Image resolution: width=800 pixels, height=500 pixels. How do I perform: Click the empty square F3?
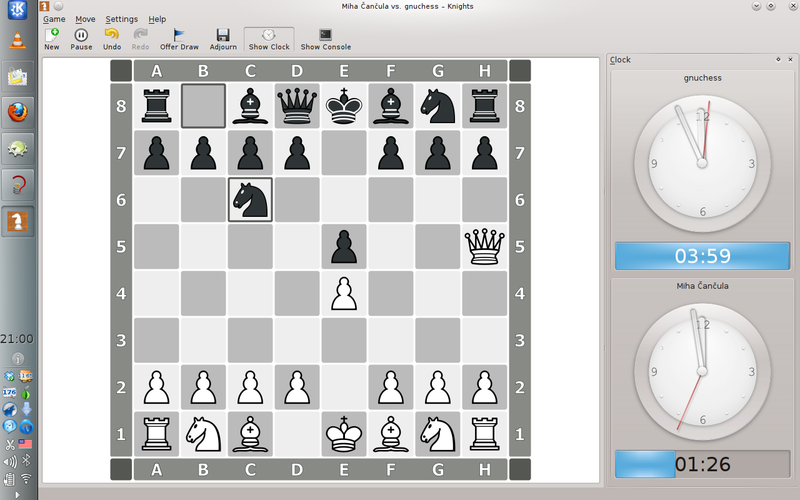click(391, 340)
